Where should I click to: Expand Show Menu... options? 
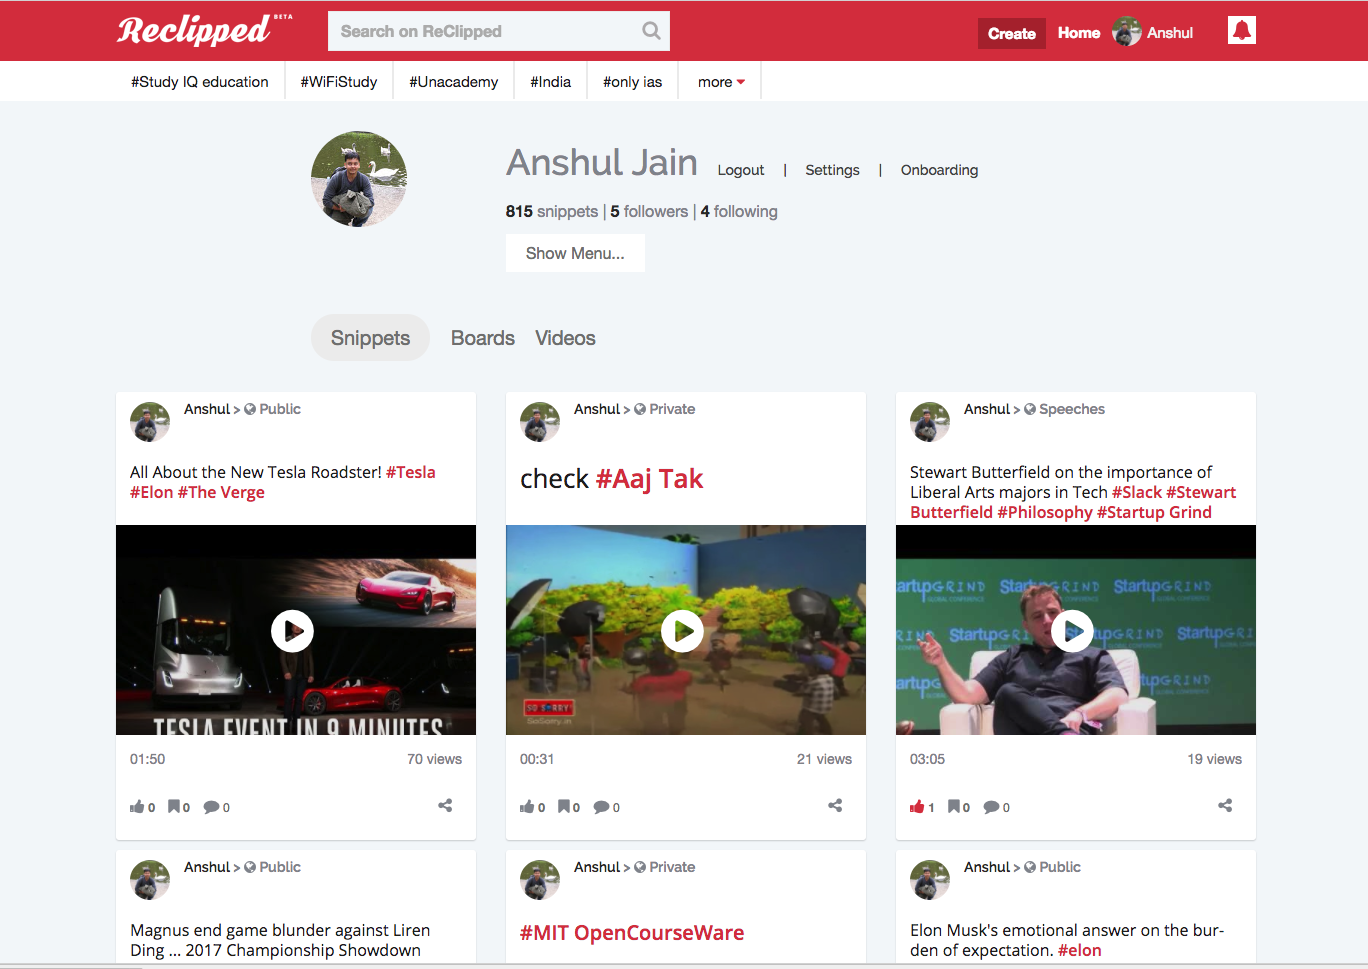575,253
